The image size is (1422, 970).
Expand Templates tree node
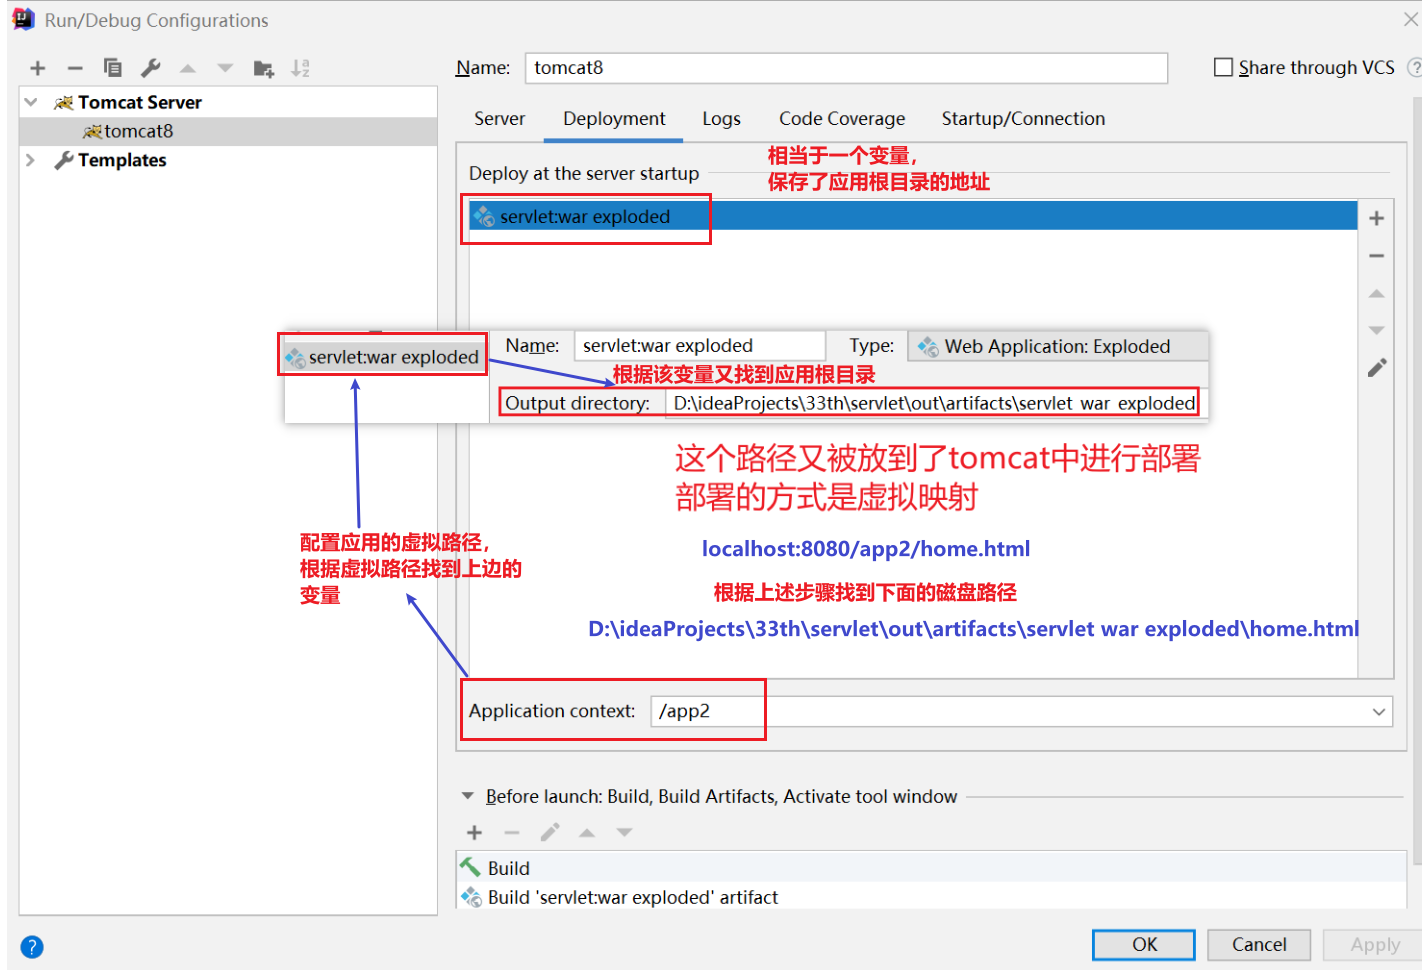pyautogui.click(x=30, y=160)
